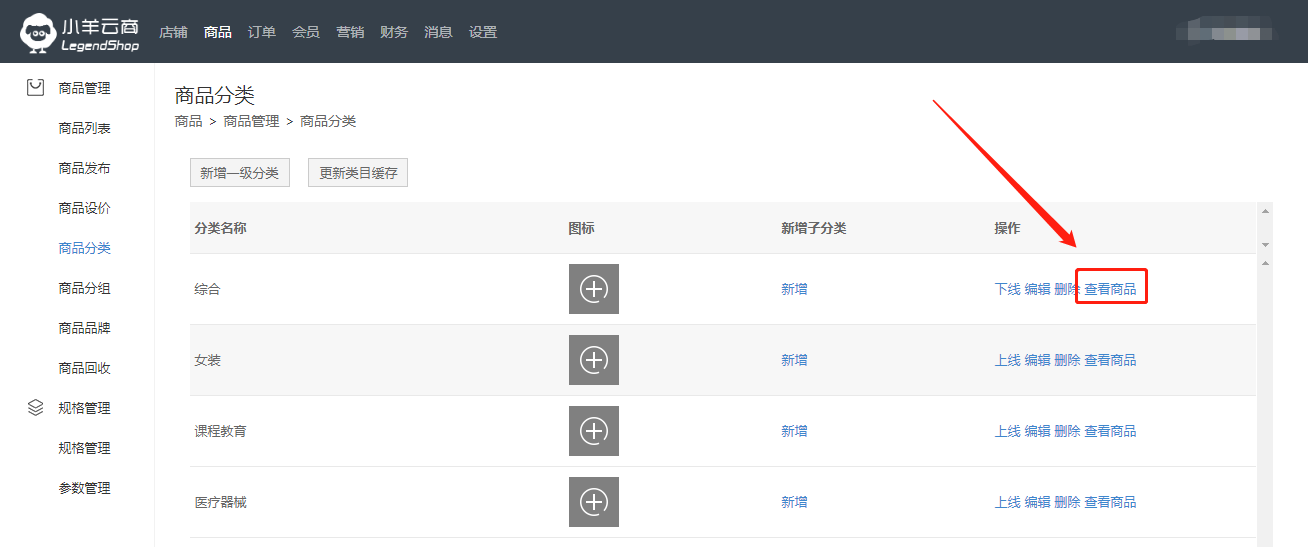
Task: Click the plus icon for 综合 category
Action: click(x=594, y=289)
